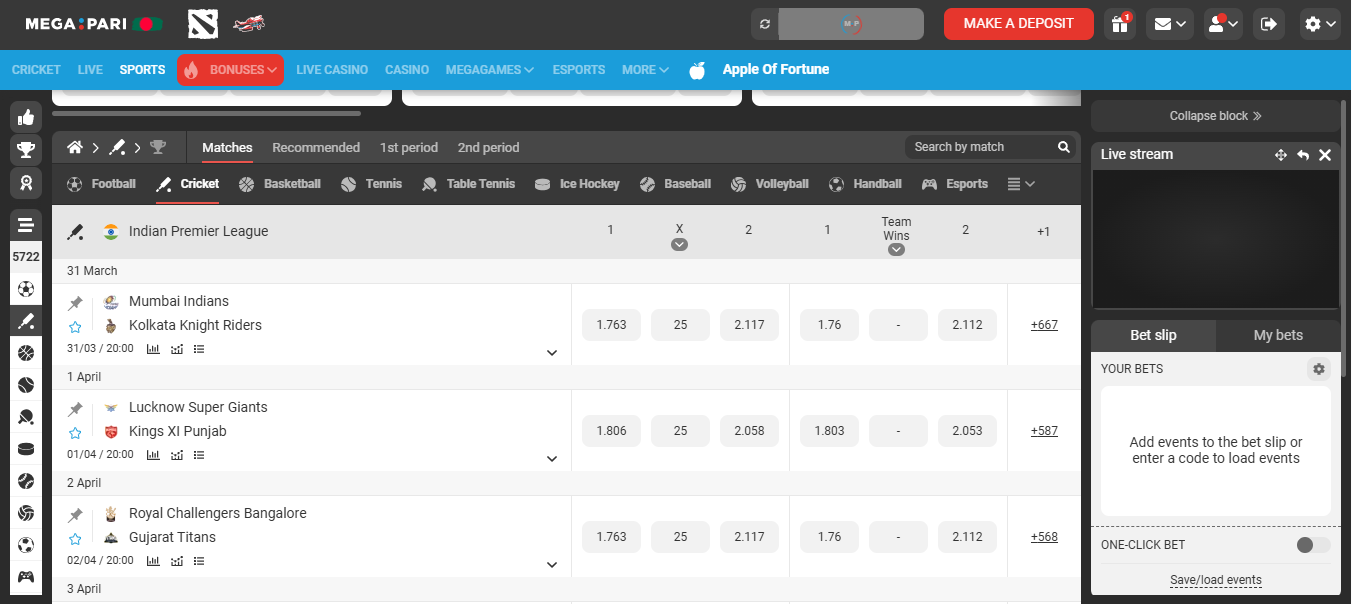This screenshot has width=1352, height=604.
Task: Favorite the Mumbai Indians match with star
Action: pos(75,327)
